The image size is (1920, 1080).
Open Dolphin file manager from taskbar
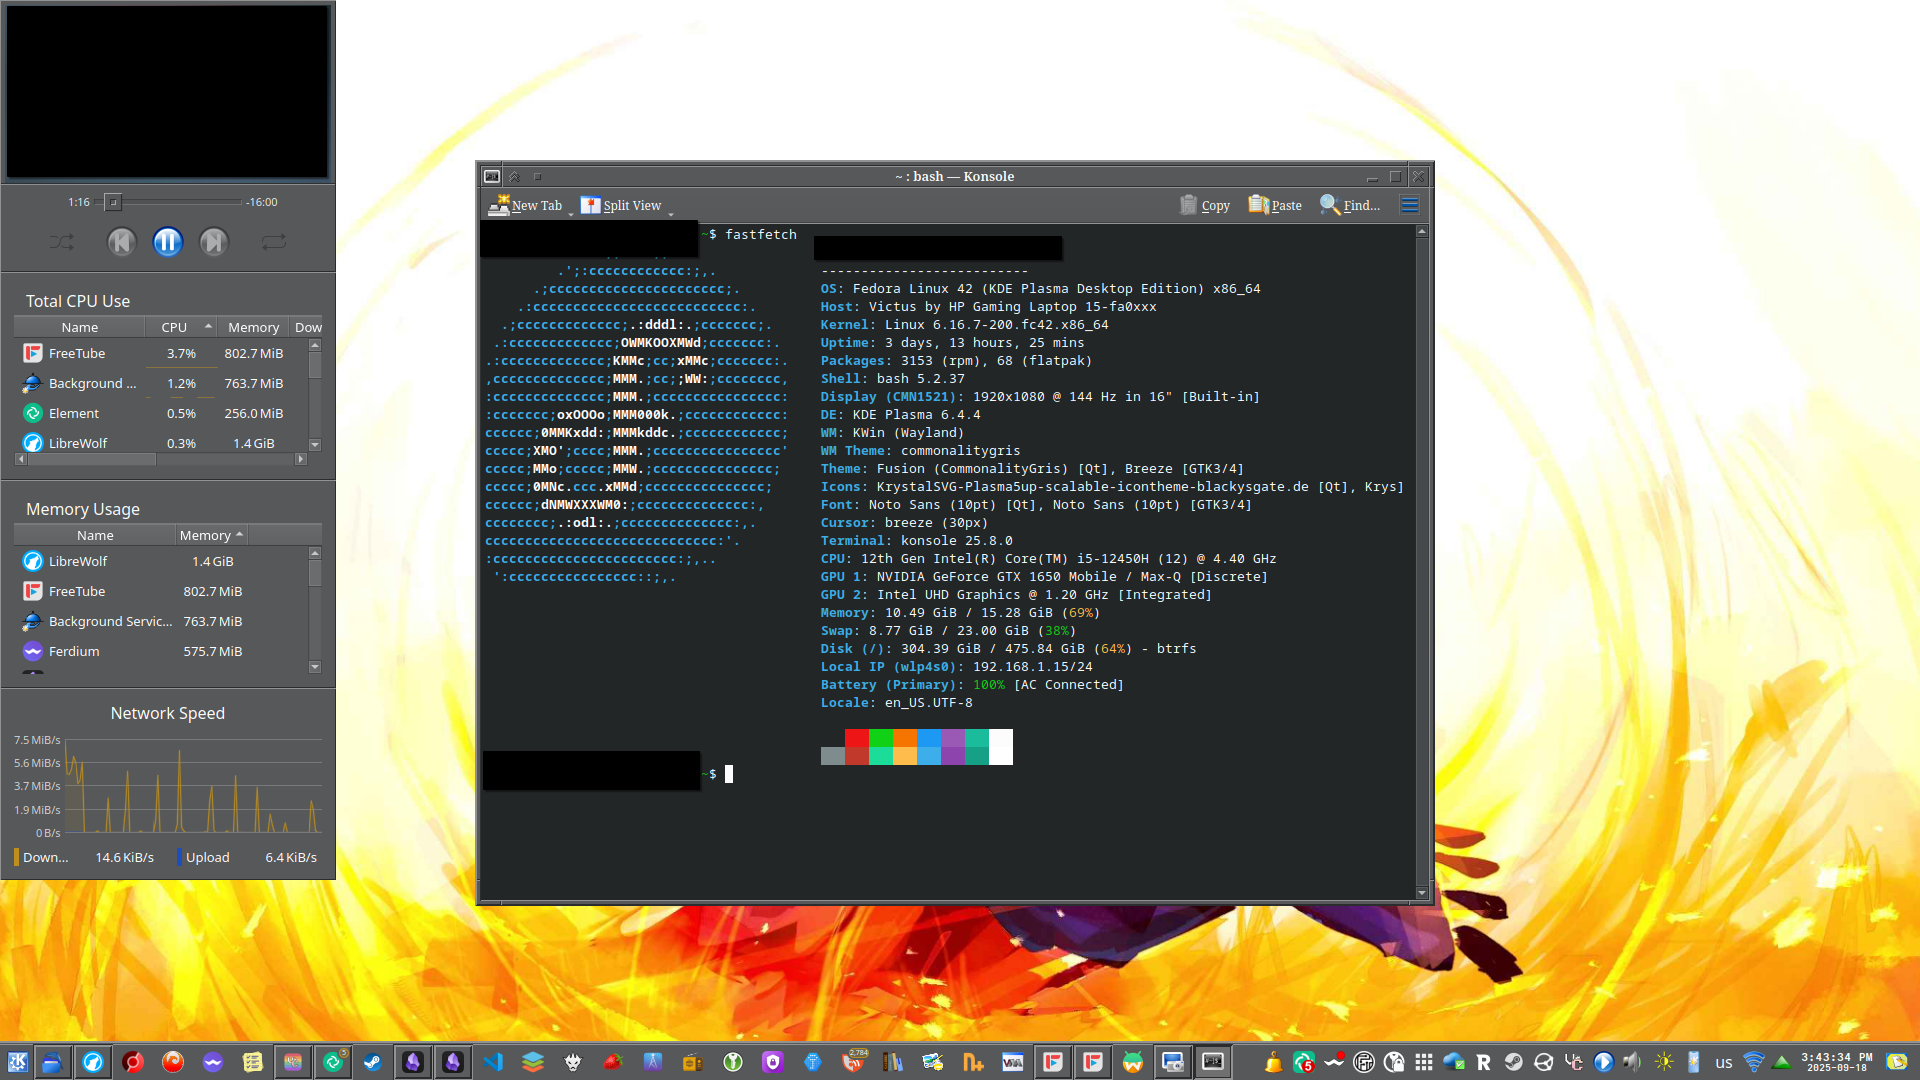point(53,1062)
